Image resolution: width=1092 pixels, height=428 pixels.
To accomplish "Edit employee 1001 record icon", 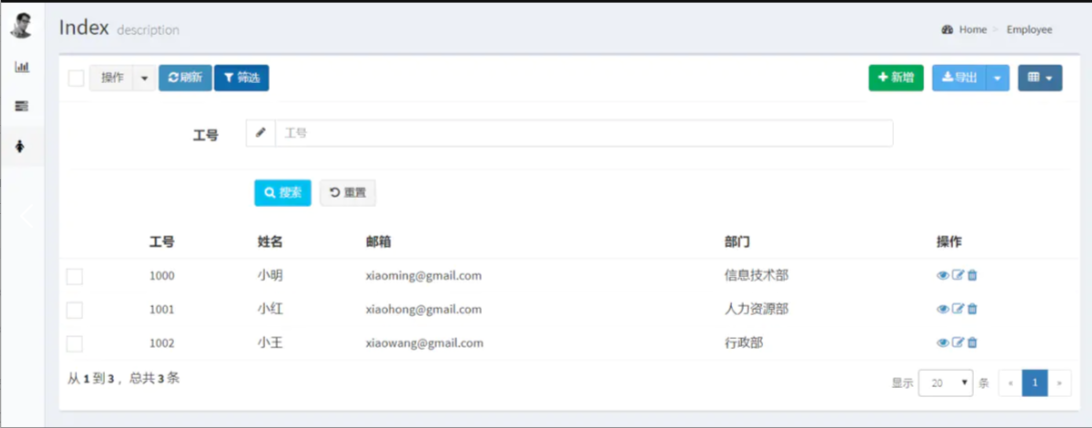I will coord(957,309).
